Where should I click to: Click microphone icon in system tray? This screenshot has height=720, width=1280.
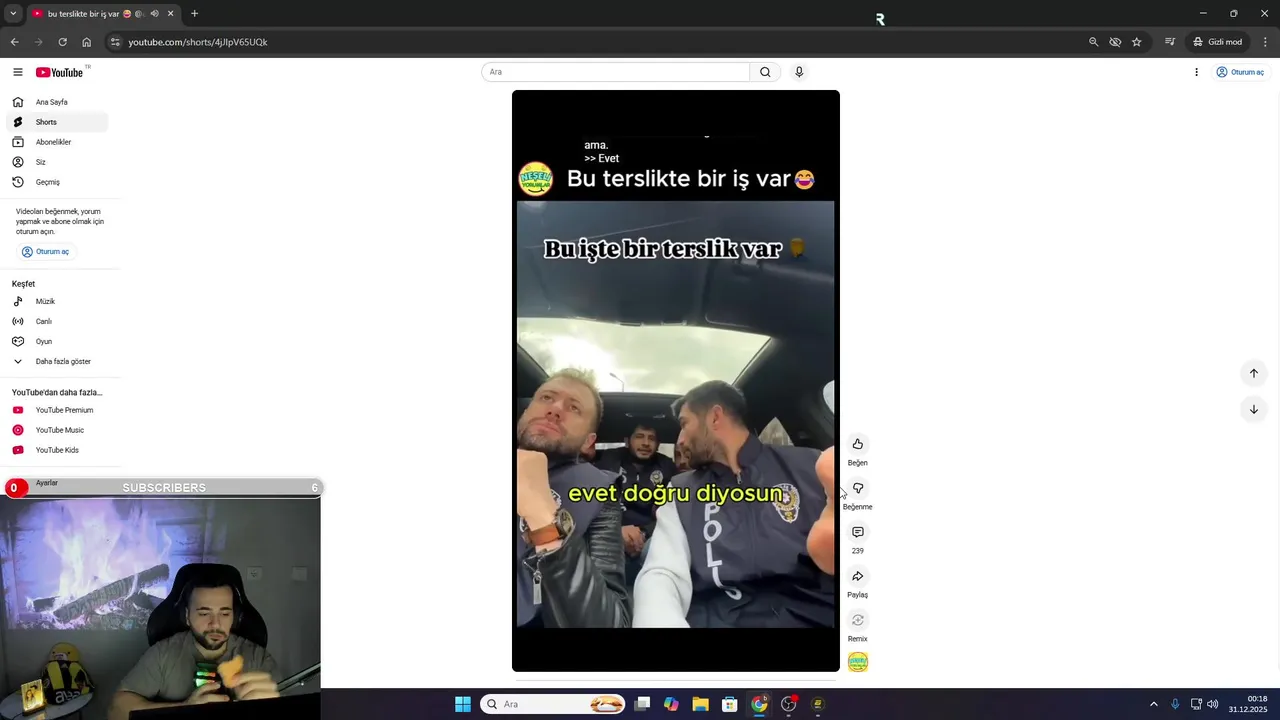pyautogui.click(x=1175, y=704)
